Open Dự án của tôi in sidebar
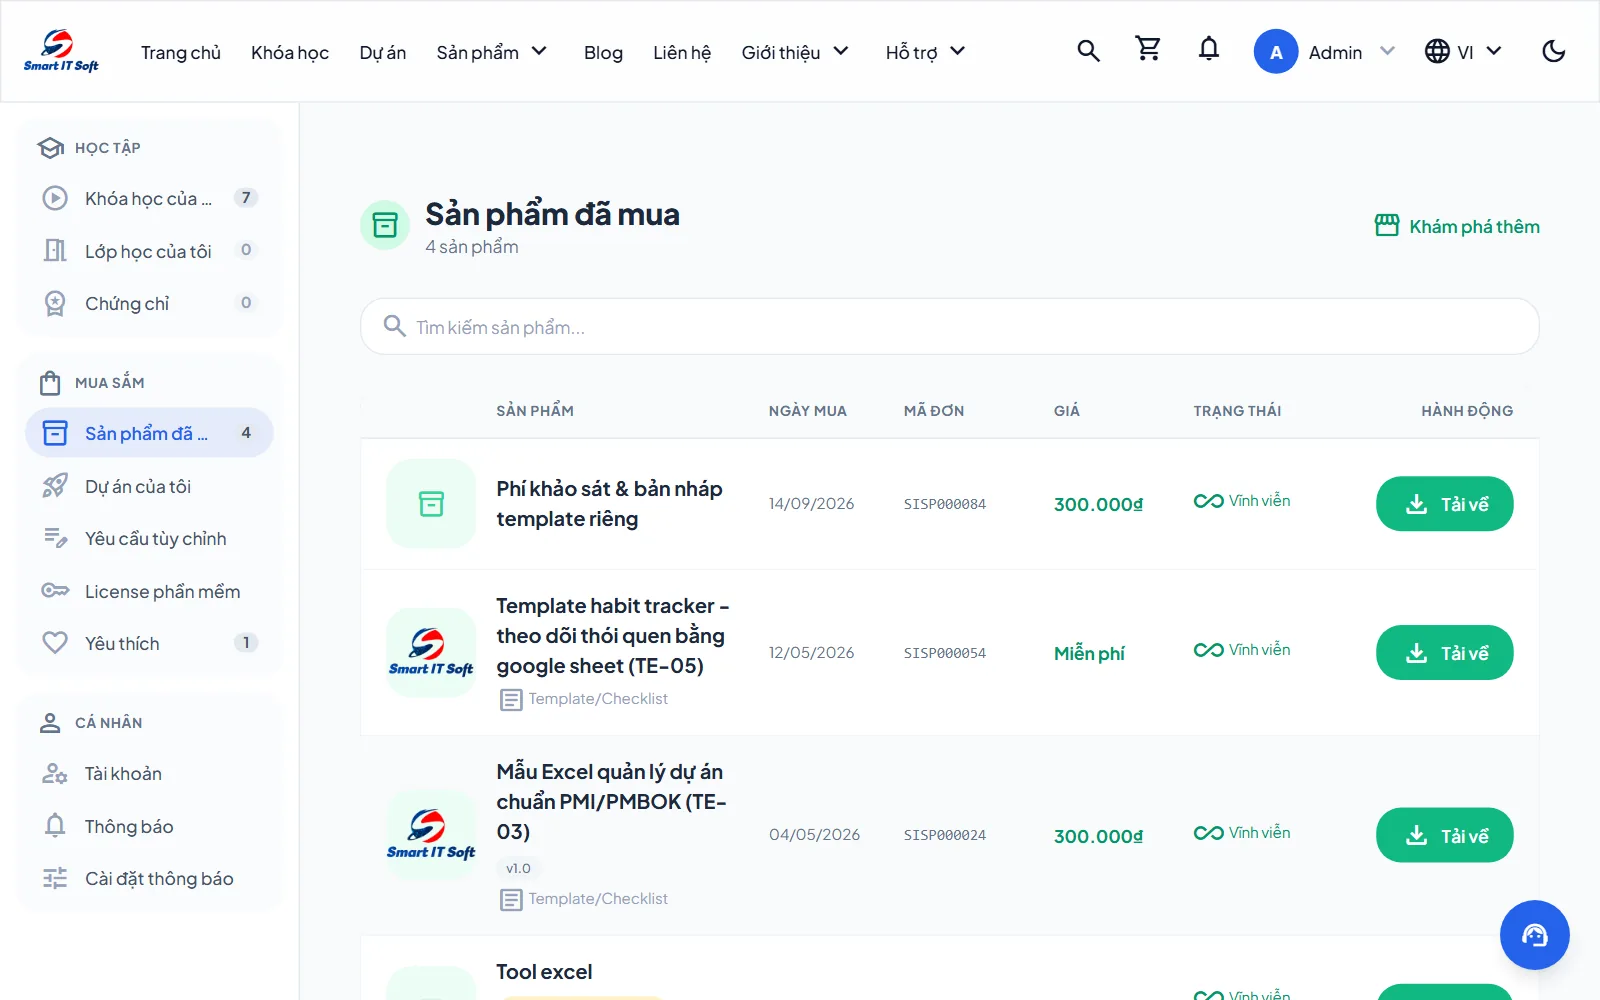 [149, 486]
